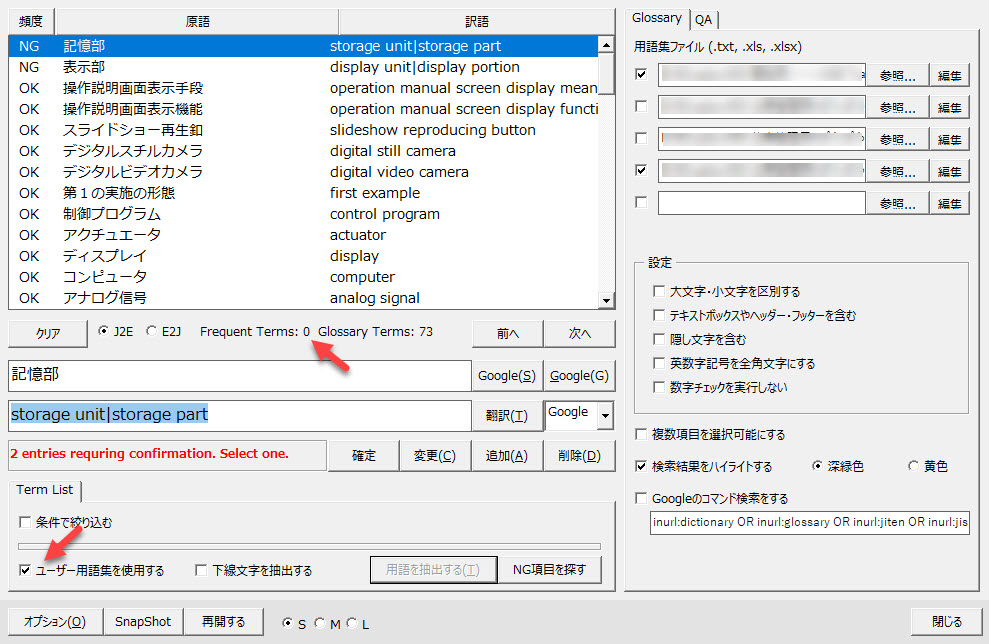989x644 pixels.
Task: Click the 翻訳(T) translate button
Action: tap(506, 415)
